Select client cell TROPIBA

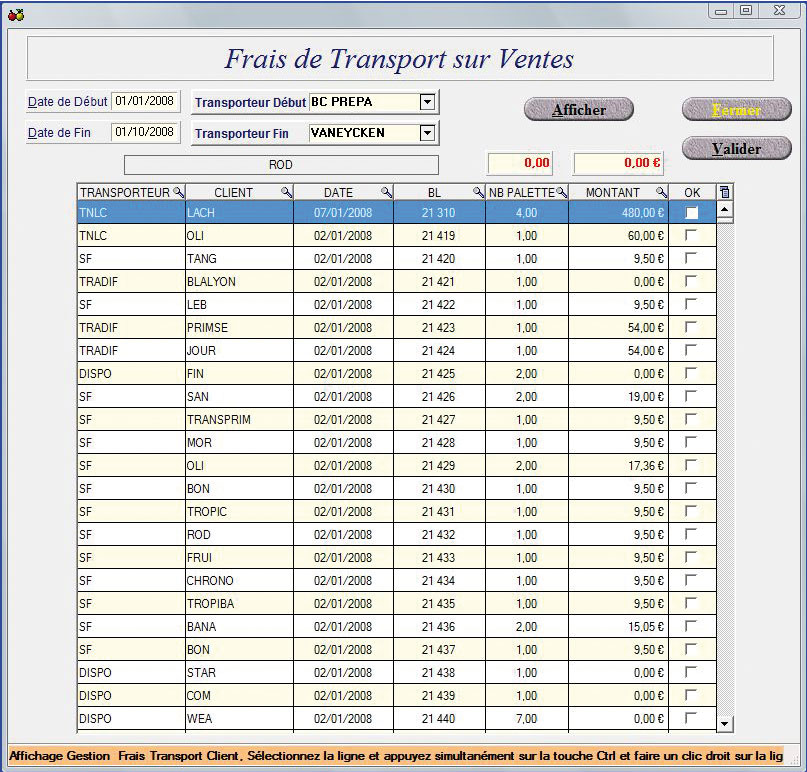pos(239,603)
